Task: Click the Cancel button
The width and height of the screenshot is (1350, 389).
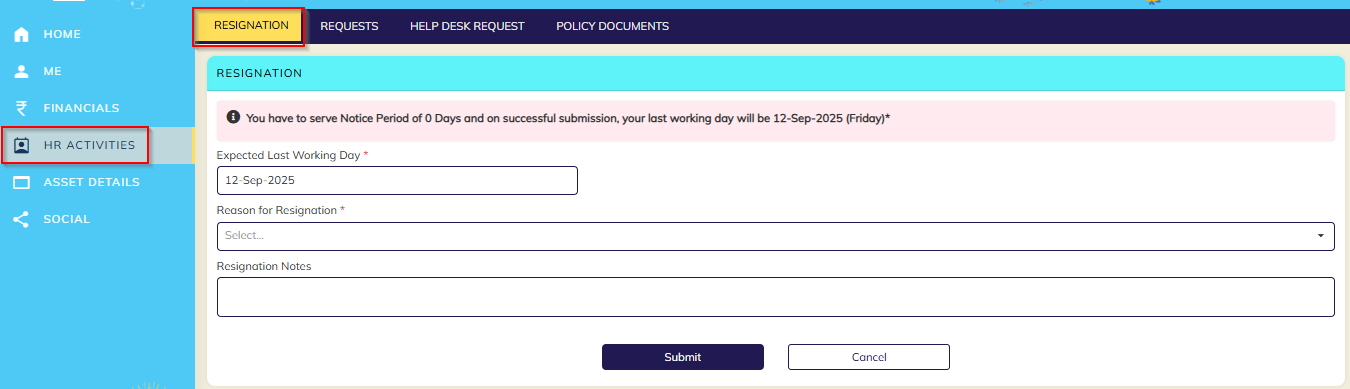Action: [869, 357]
